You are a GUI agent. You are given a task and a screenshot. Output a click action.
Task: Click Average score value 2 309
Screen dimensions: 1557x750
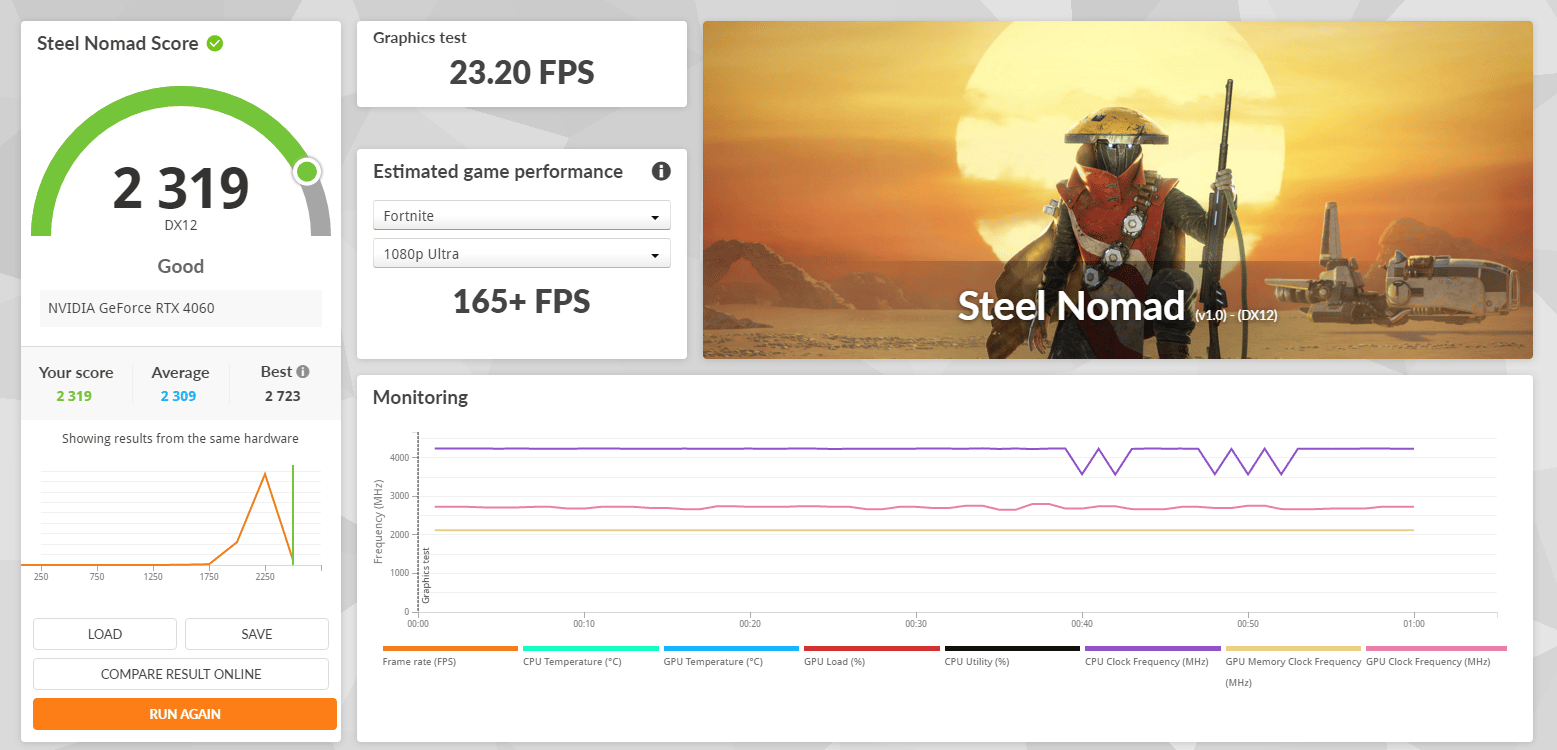click(x=178, y=396)
